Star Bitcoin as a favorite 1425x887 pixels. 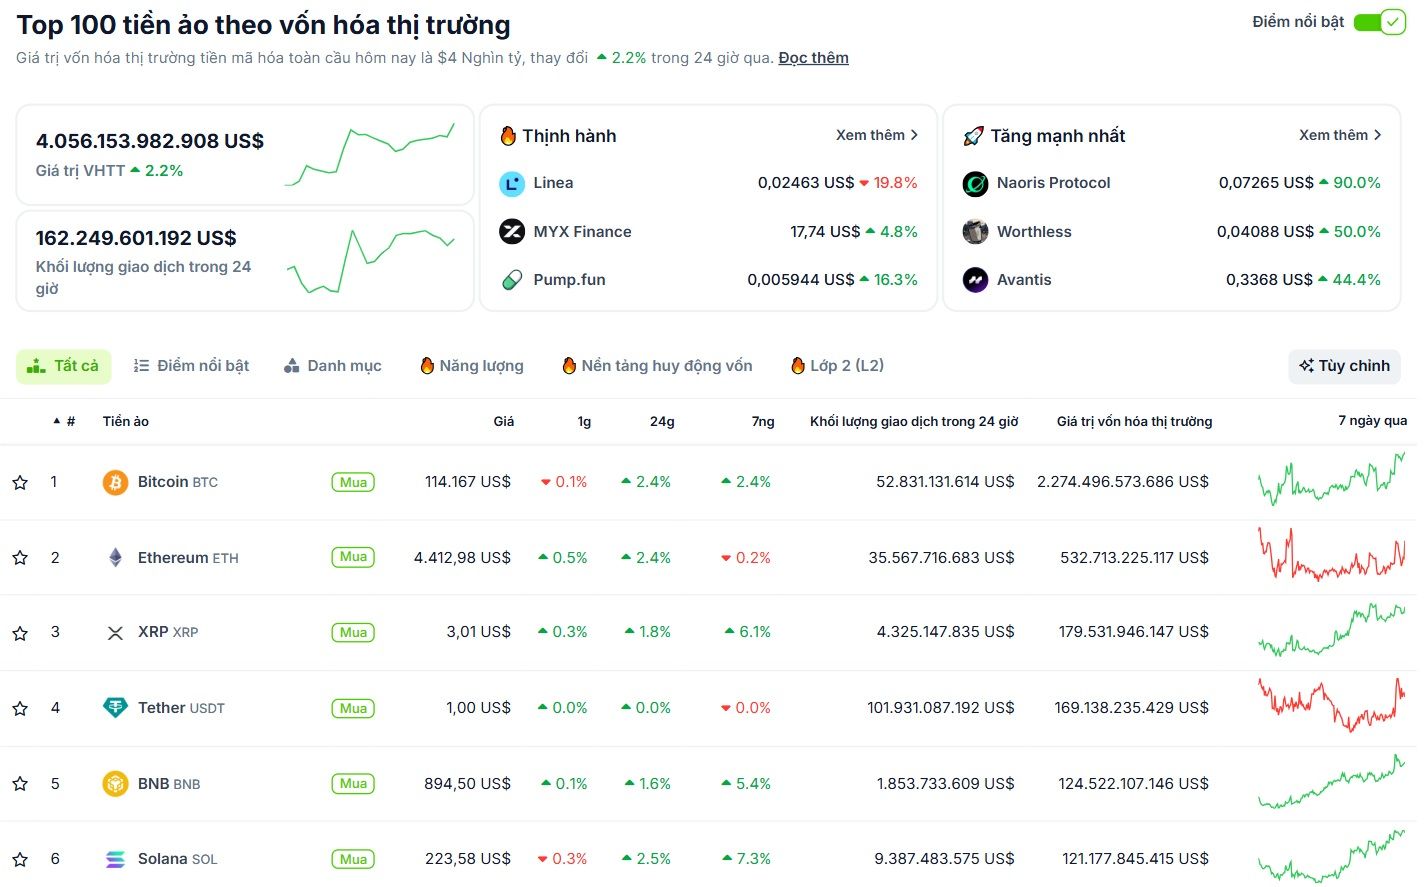click(x=19, y=482)
